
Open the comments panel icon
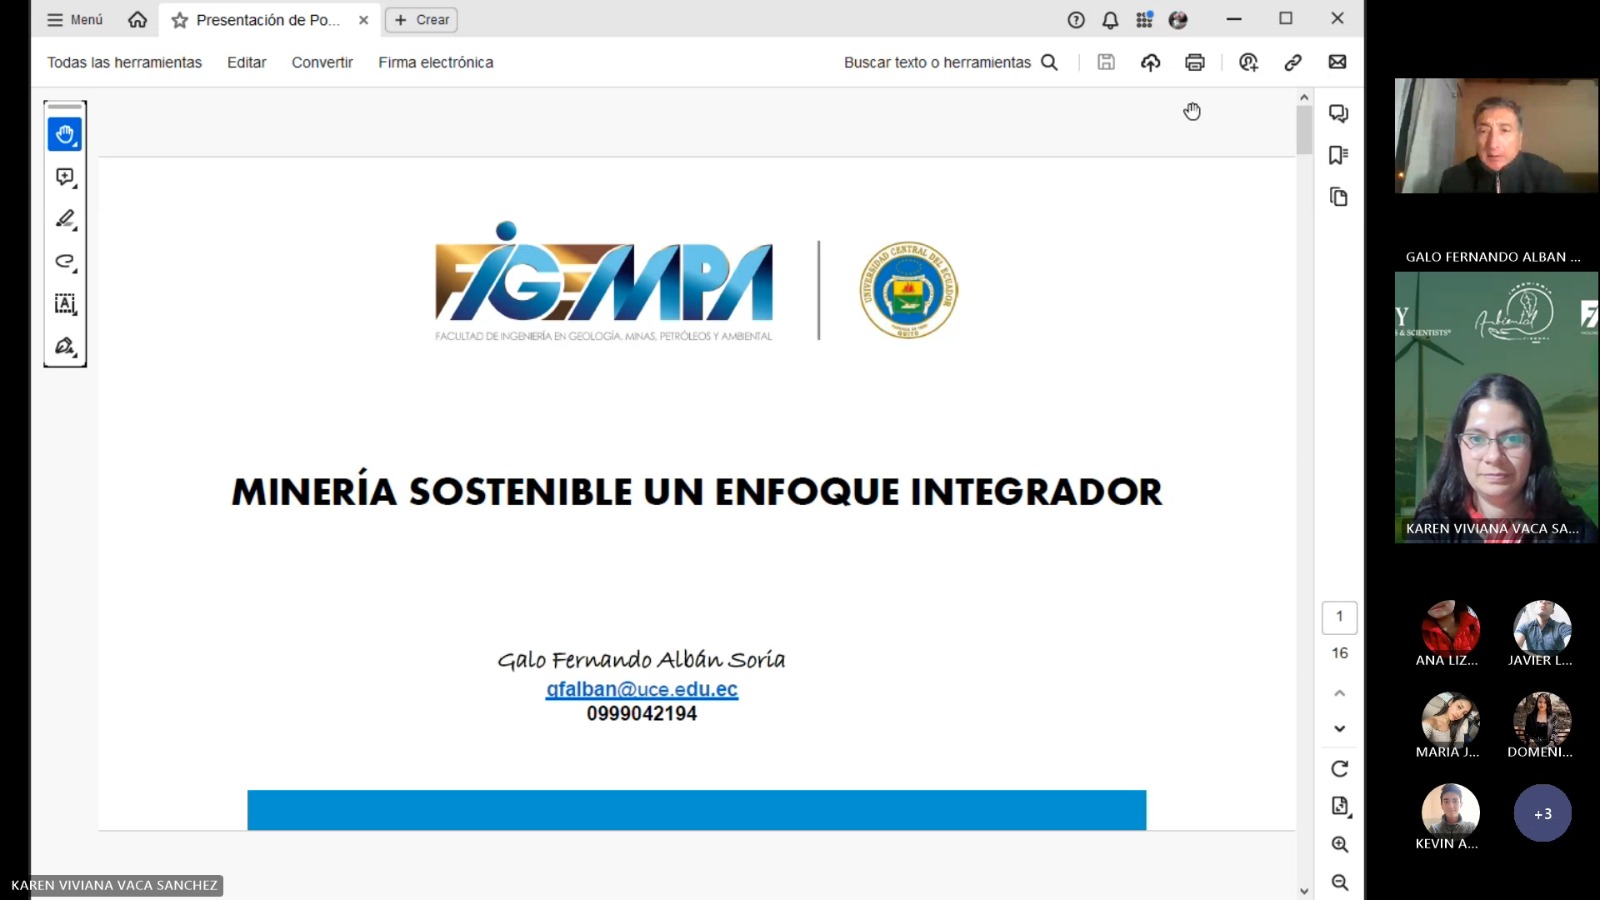(x=1339, y=113)
